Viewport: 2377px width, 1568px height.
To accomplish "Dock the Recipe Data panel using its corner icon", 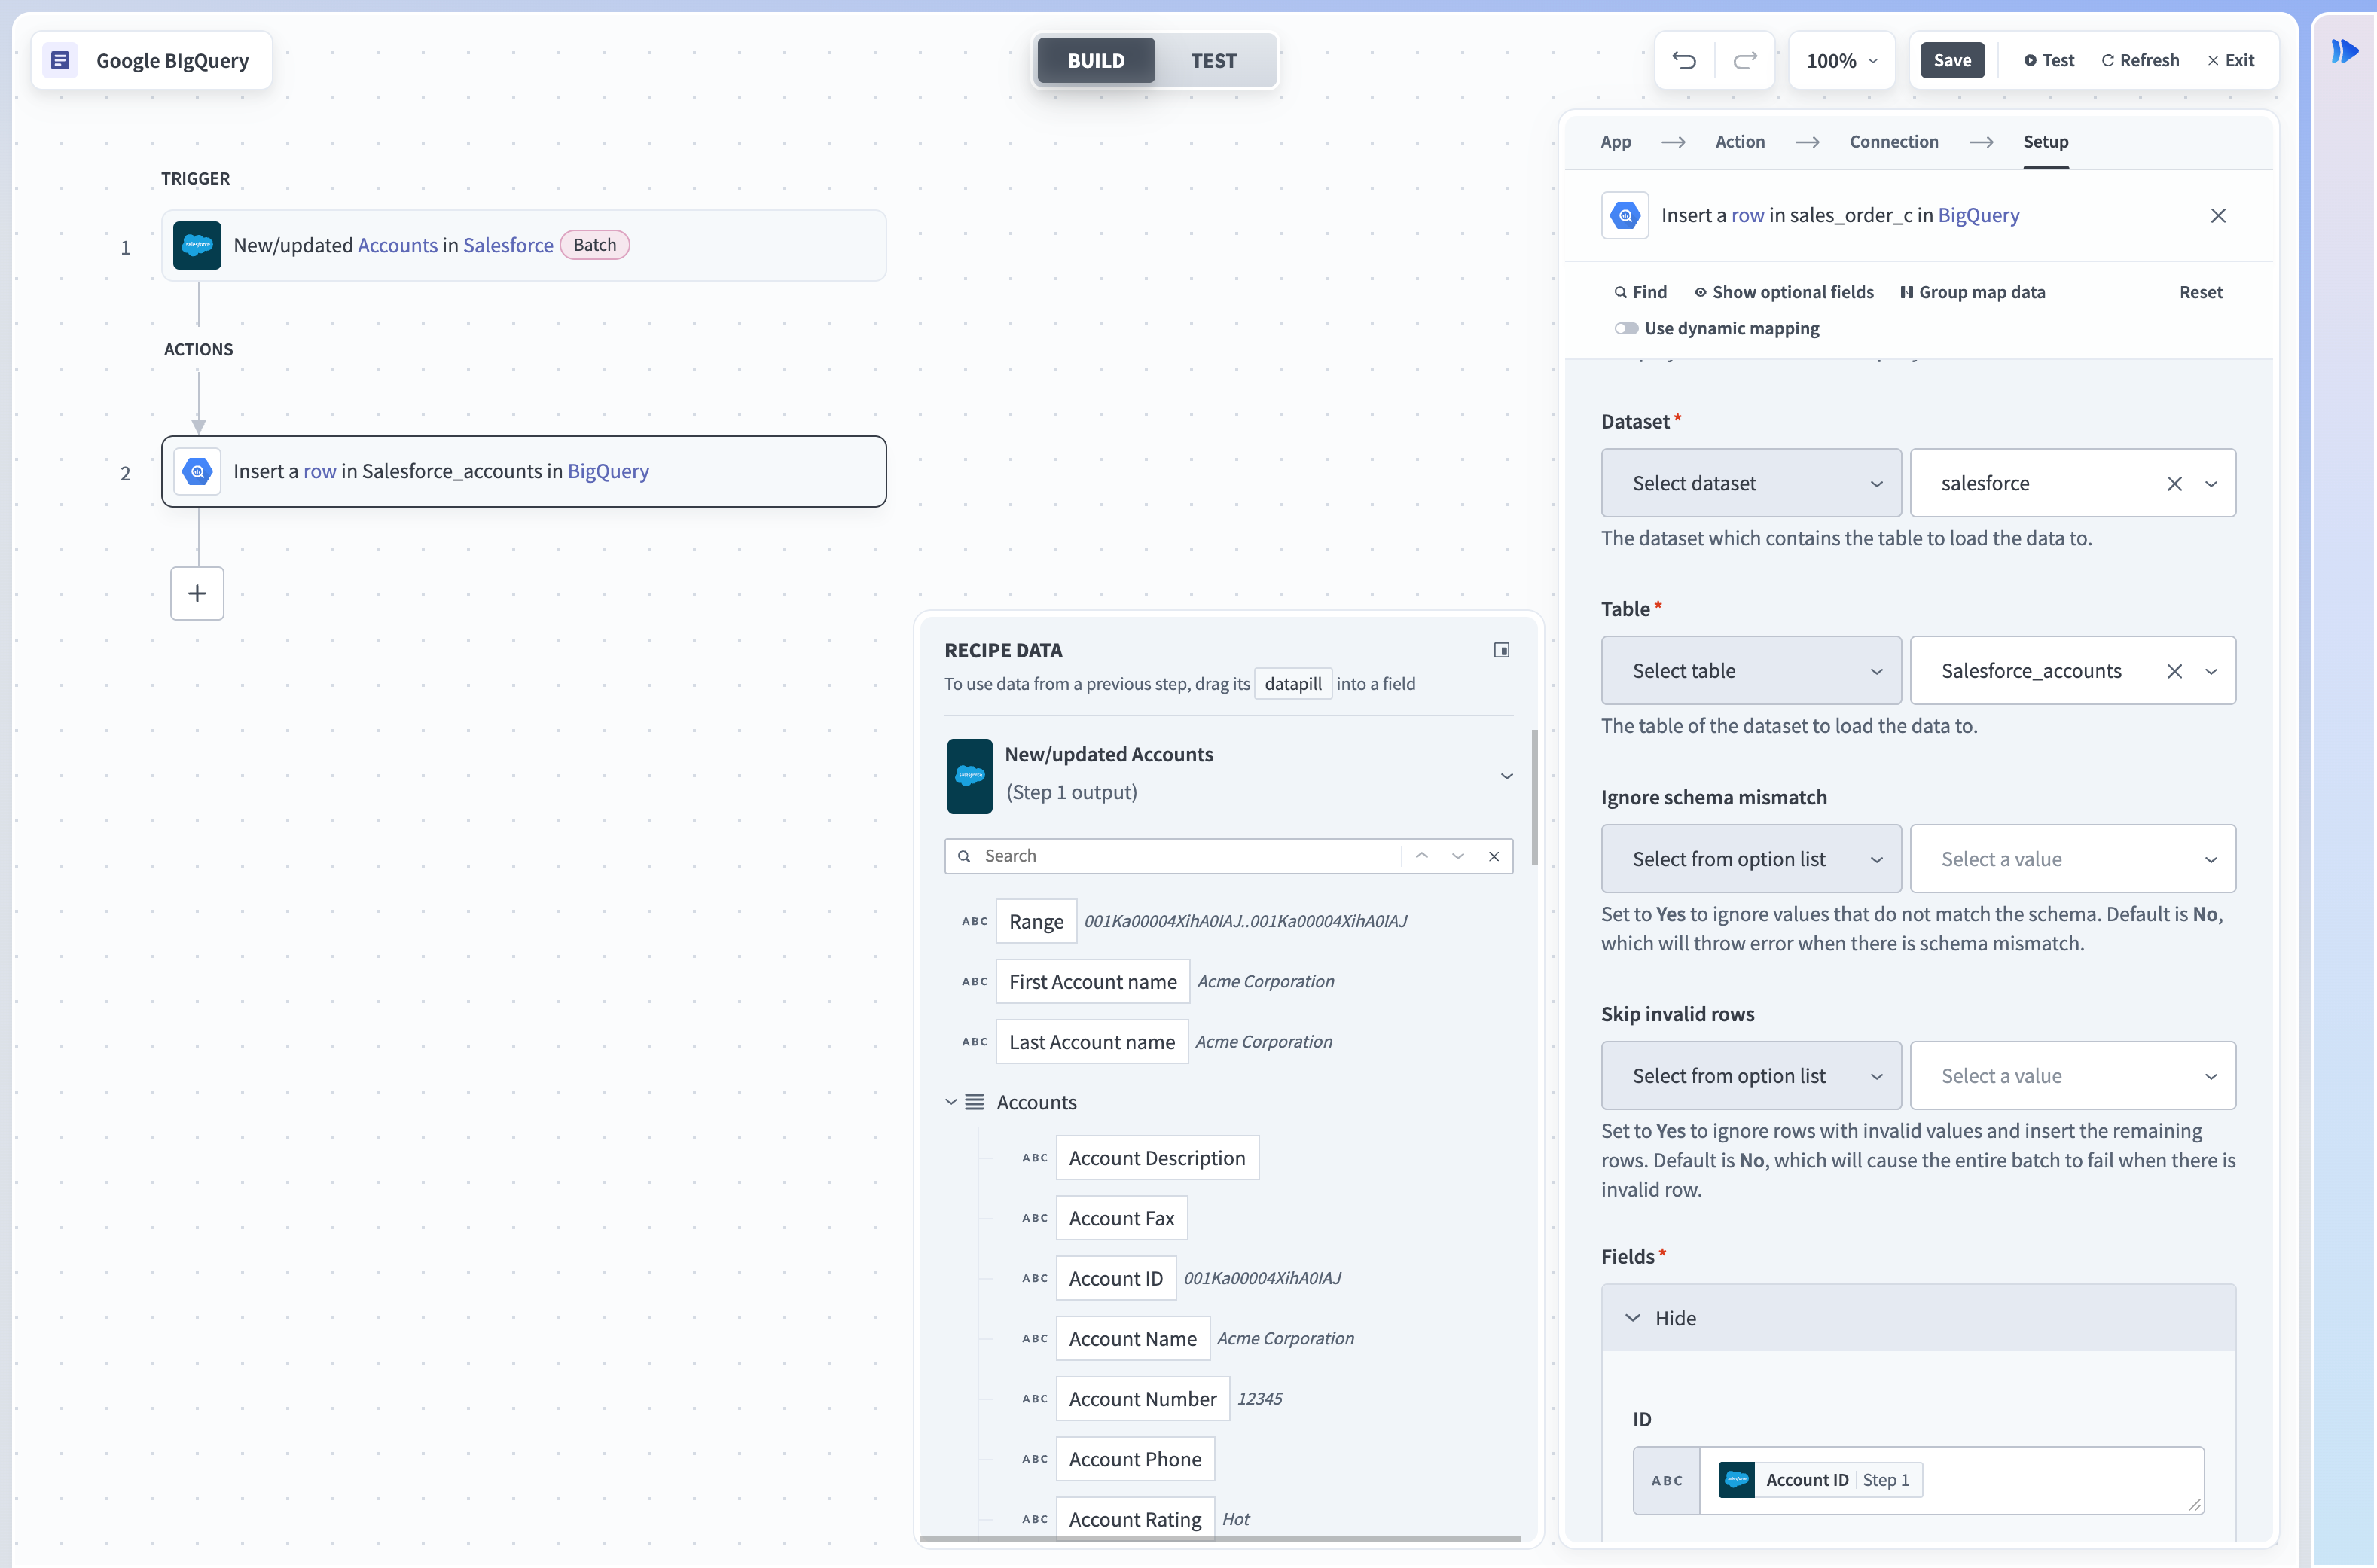I will (x=1502, y=650).
